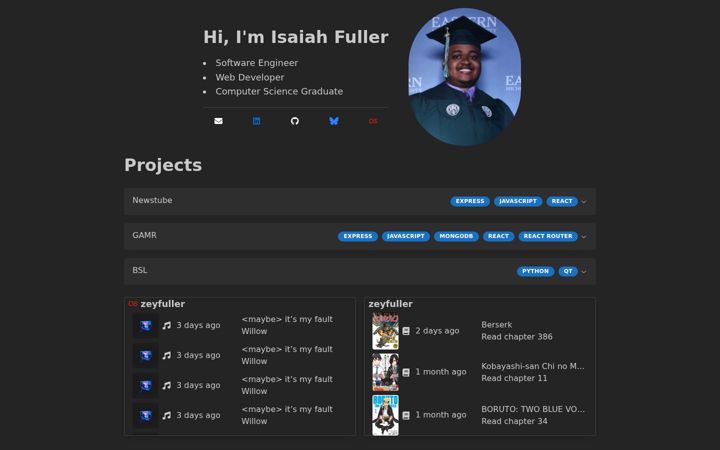Click the Kobayashi-san Chi no M... title
Image resolution: width=720 pixels, height=450 pixels.
533,366
